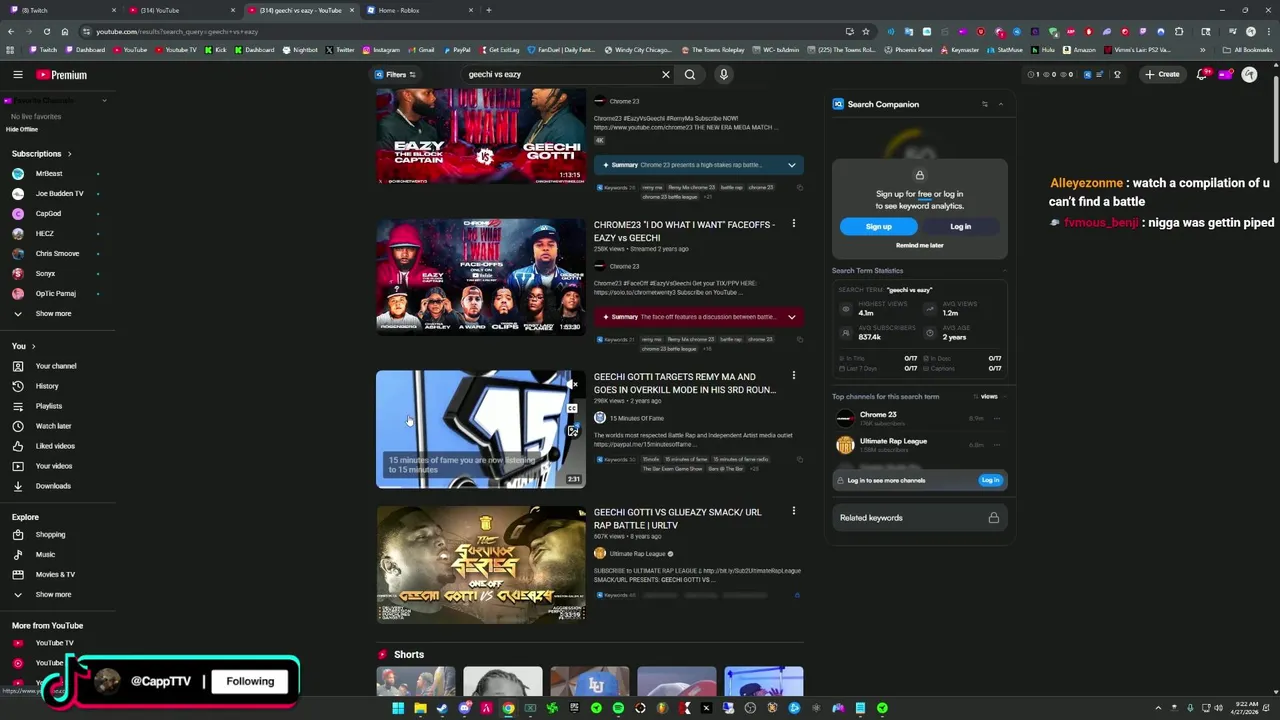Open the search Filters button

coord(396,74)
